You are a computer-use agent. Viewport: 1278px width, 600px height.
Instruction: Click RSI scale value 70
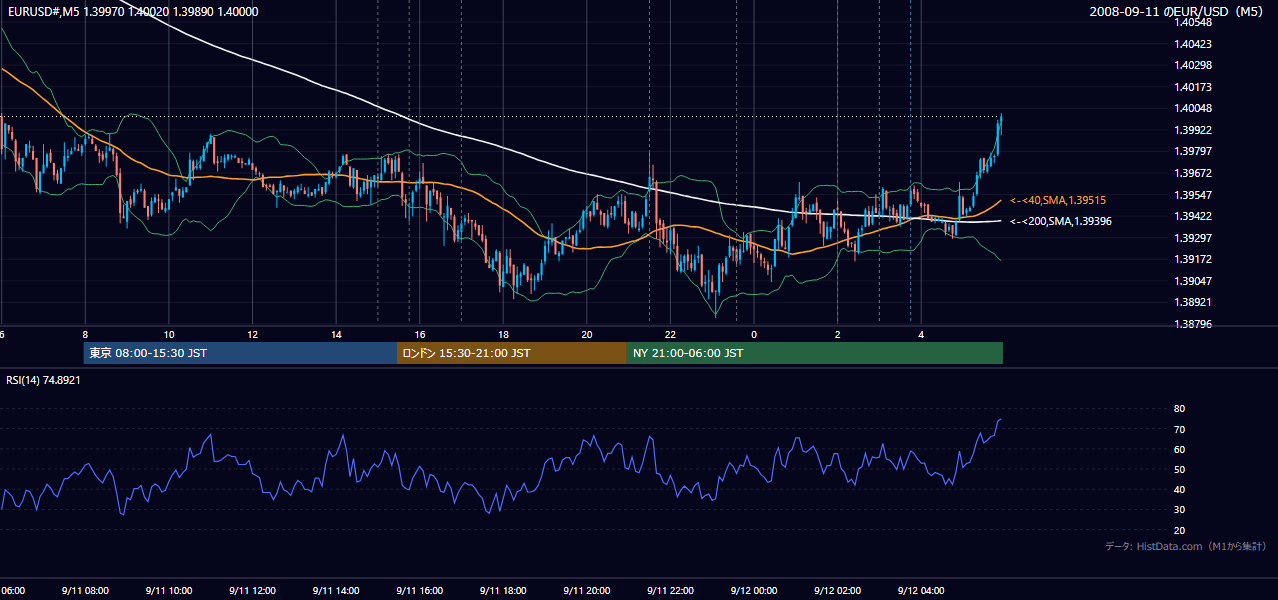click(1180, 429)
